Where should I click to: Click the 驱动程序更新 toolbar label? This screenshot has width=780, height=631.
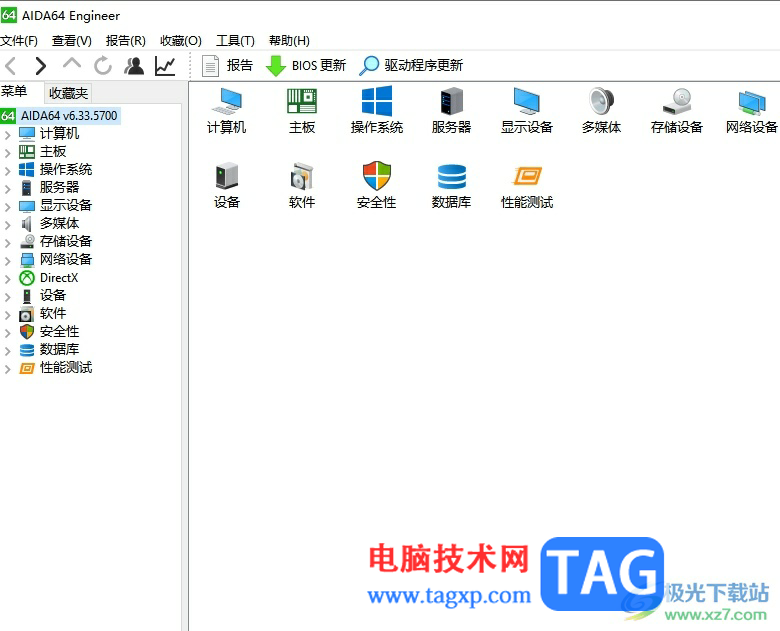424,65
